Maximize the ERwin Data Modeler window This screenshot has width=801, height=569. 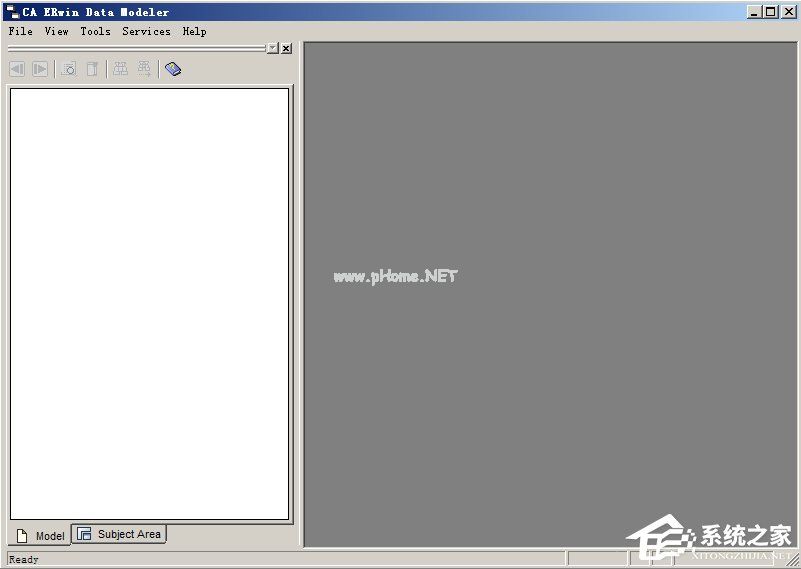[x=770, y=12]
